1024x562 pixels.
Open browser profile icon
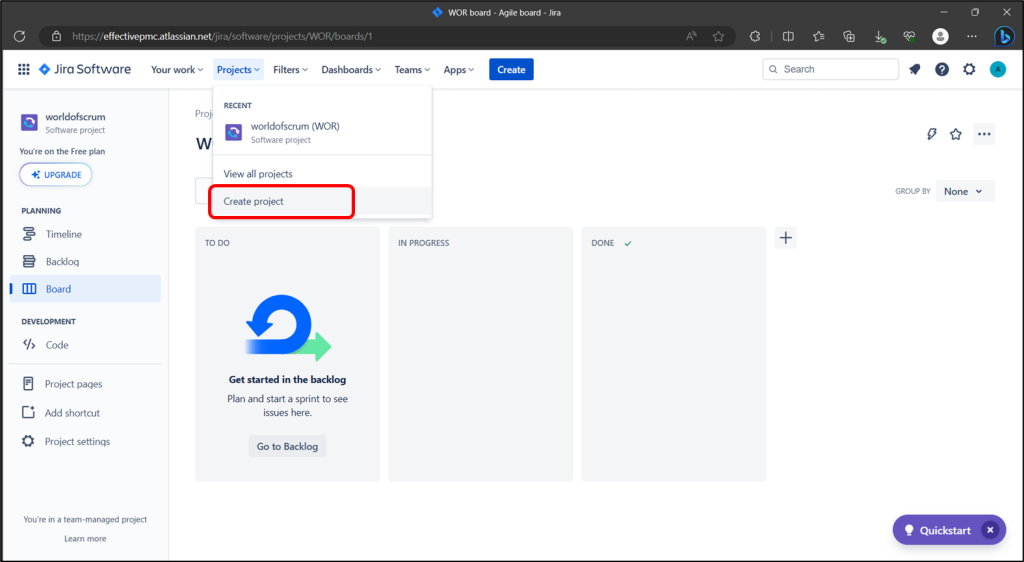940,37
